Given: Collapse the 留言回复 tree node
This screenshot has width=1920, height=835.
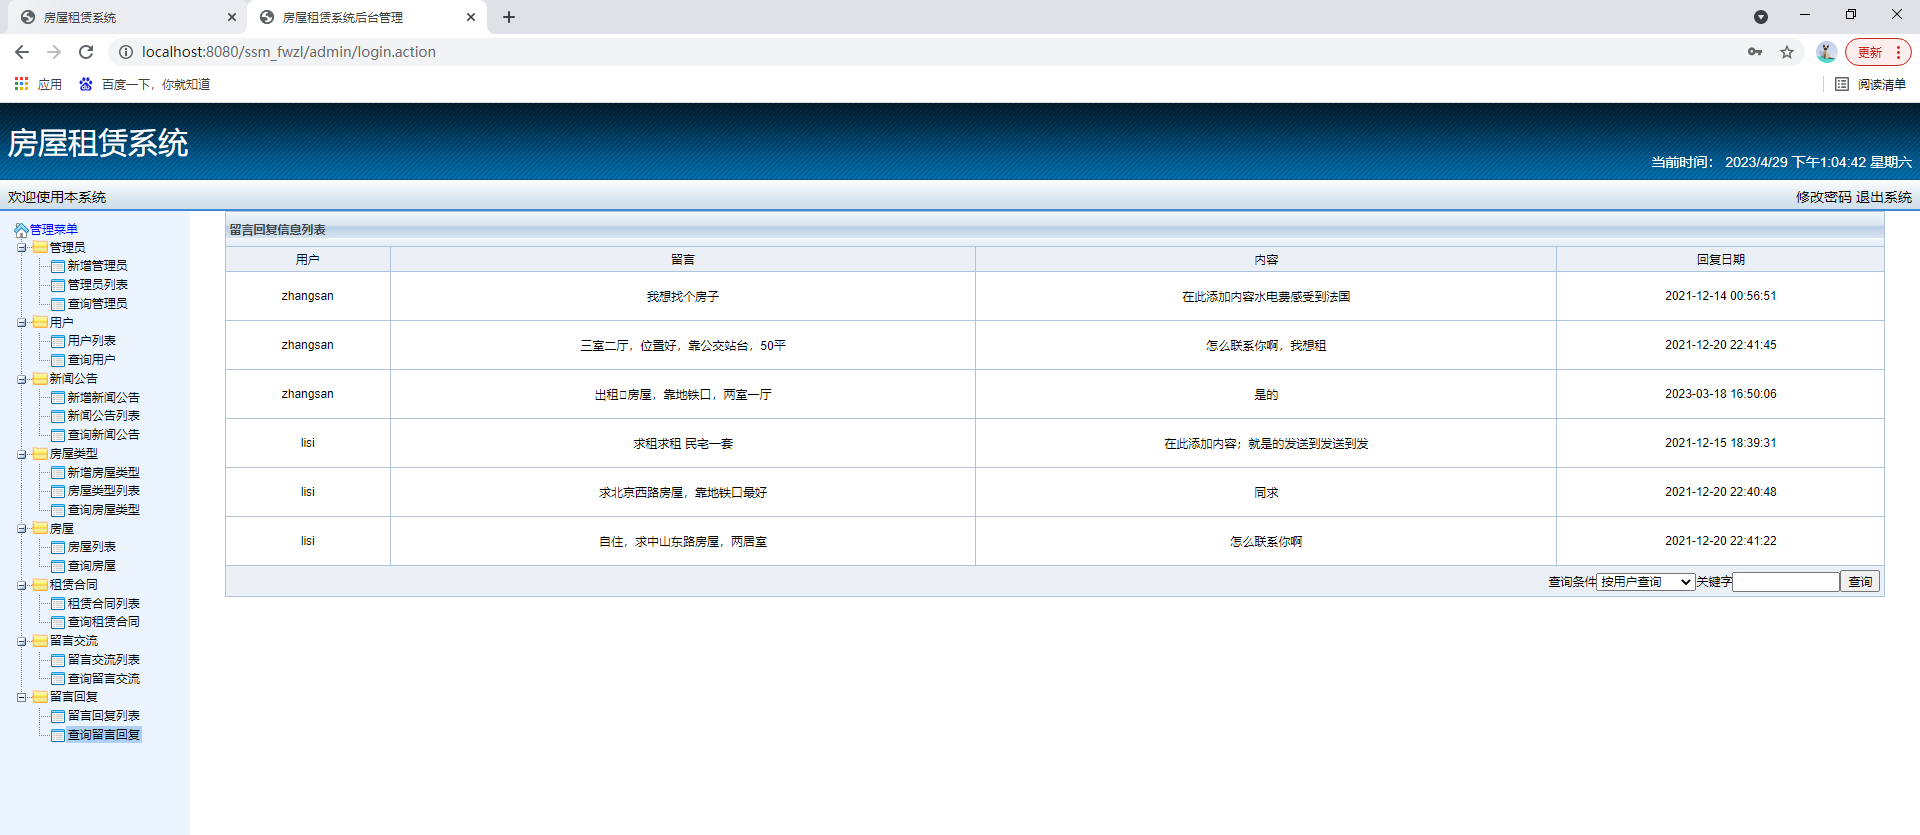Looking at the screenshot, I should click(x=22, y=697).
